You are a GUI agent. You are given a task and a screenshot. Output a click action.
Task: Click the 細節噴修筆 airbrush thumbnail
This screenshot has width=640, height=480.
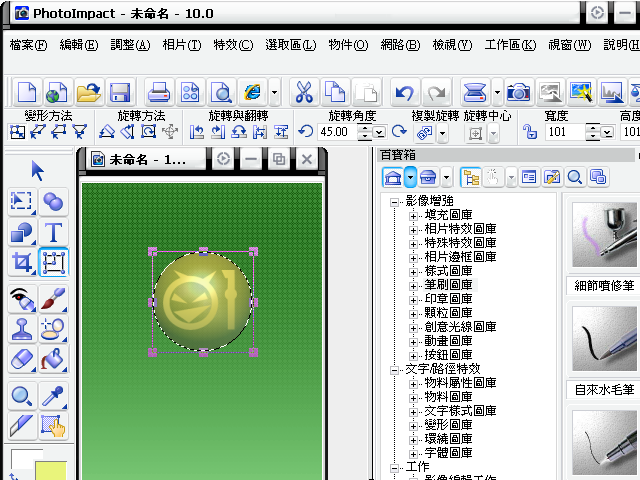click(x=605, y=236)
